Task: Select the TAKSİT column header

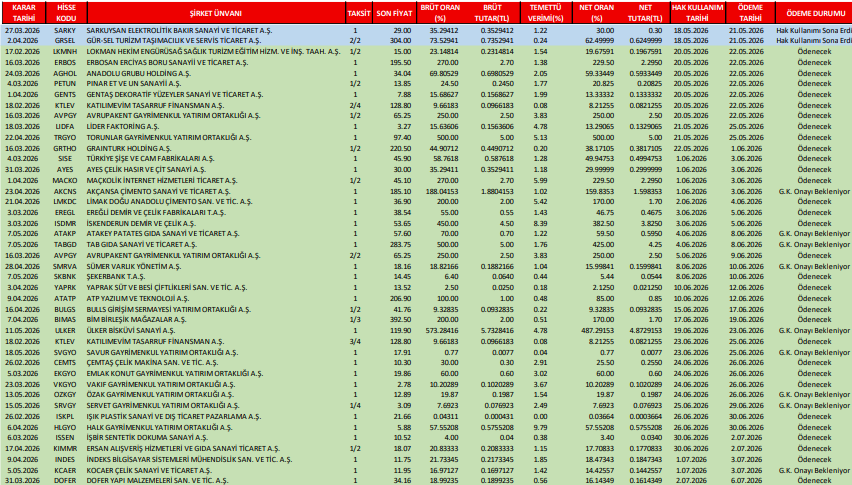Action: [x=359, y=12]
